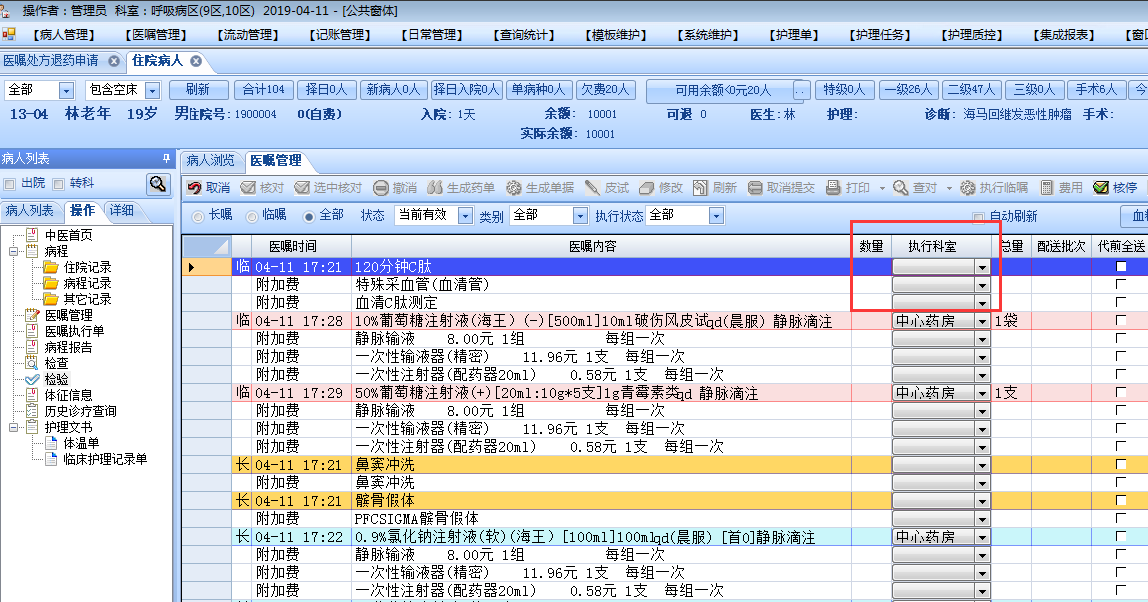
Task: Click the 选中核对 icon
Action: (x=302, y=188)
